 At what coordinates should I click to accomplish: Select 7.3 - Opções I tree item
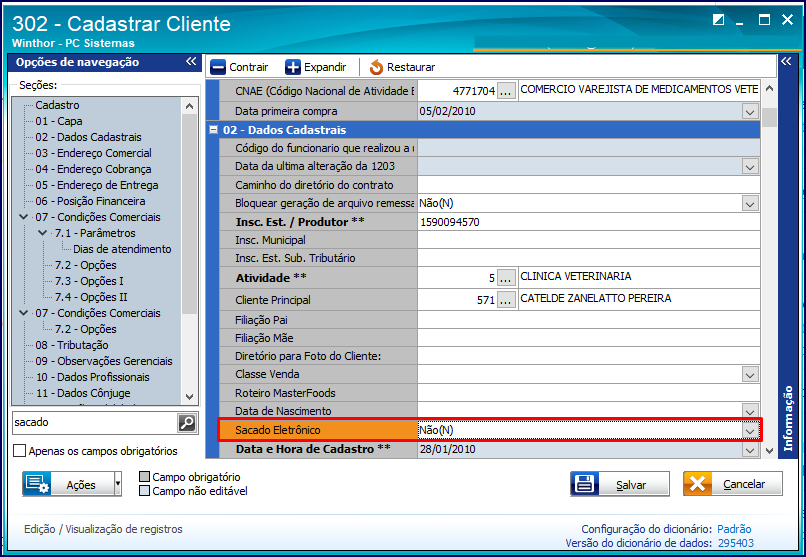coord(89,281)
